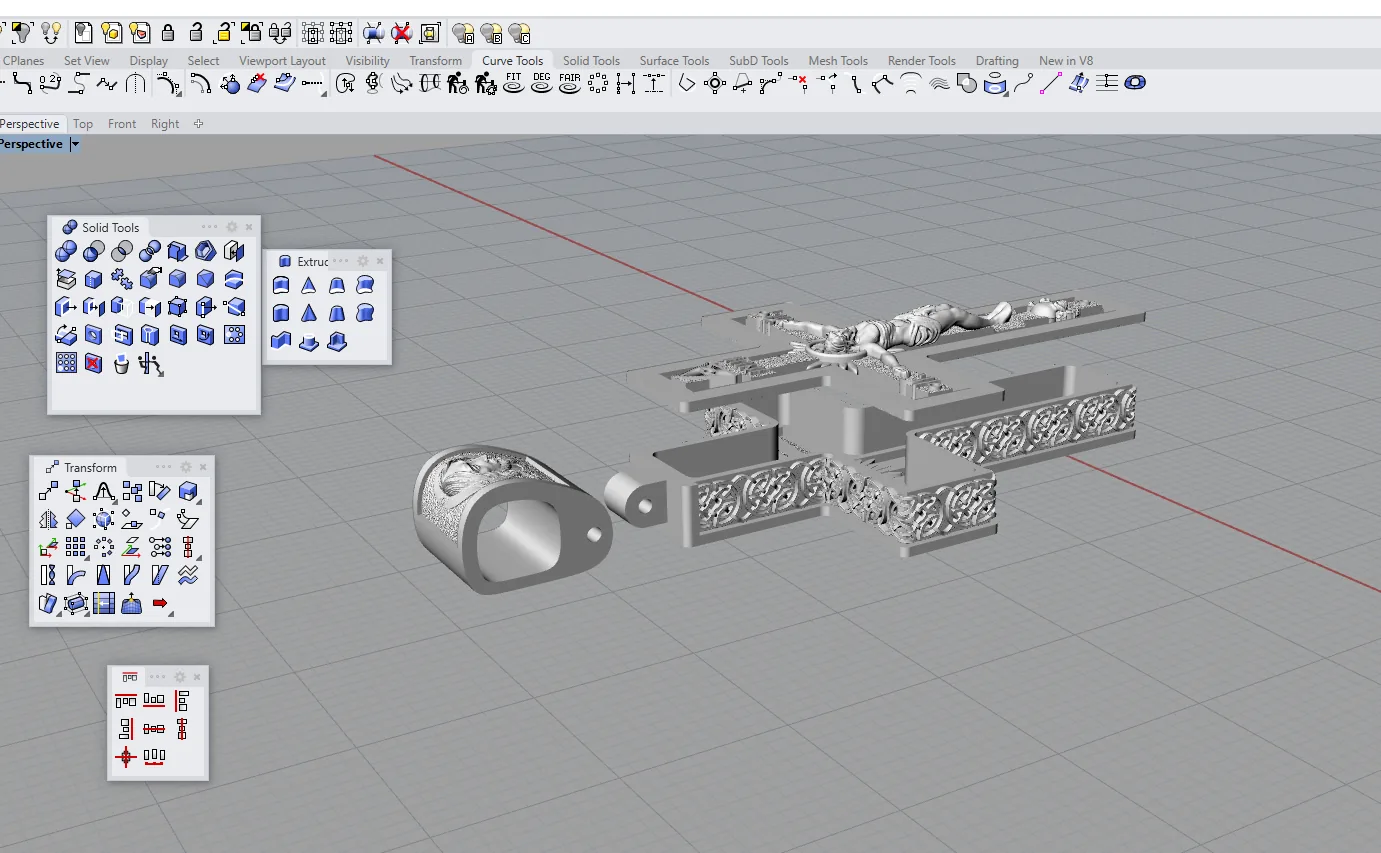Click the Extrude to point cone icon
This screenshot has height=853, width=1381.
[309, 286]
